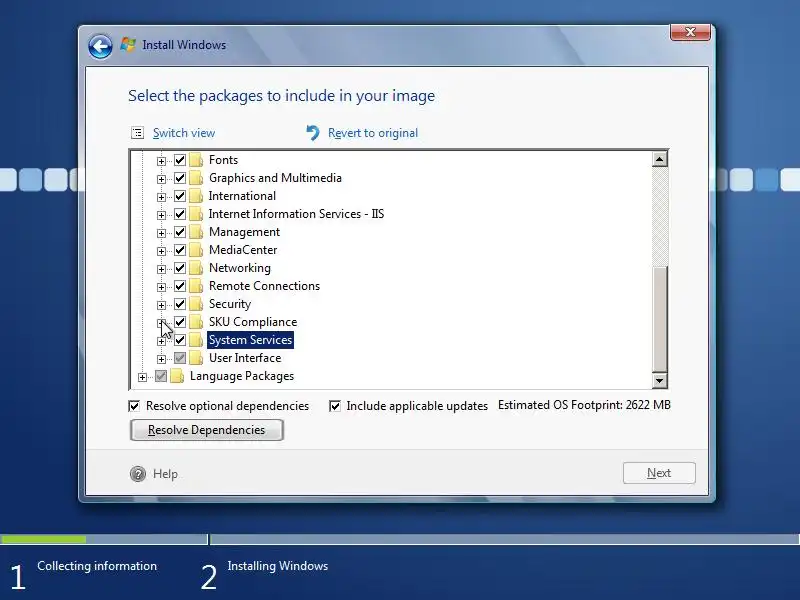
Task: Select the Language Packages tree item
Action: coord(242,376)
